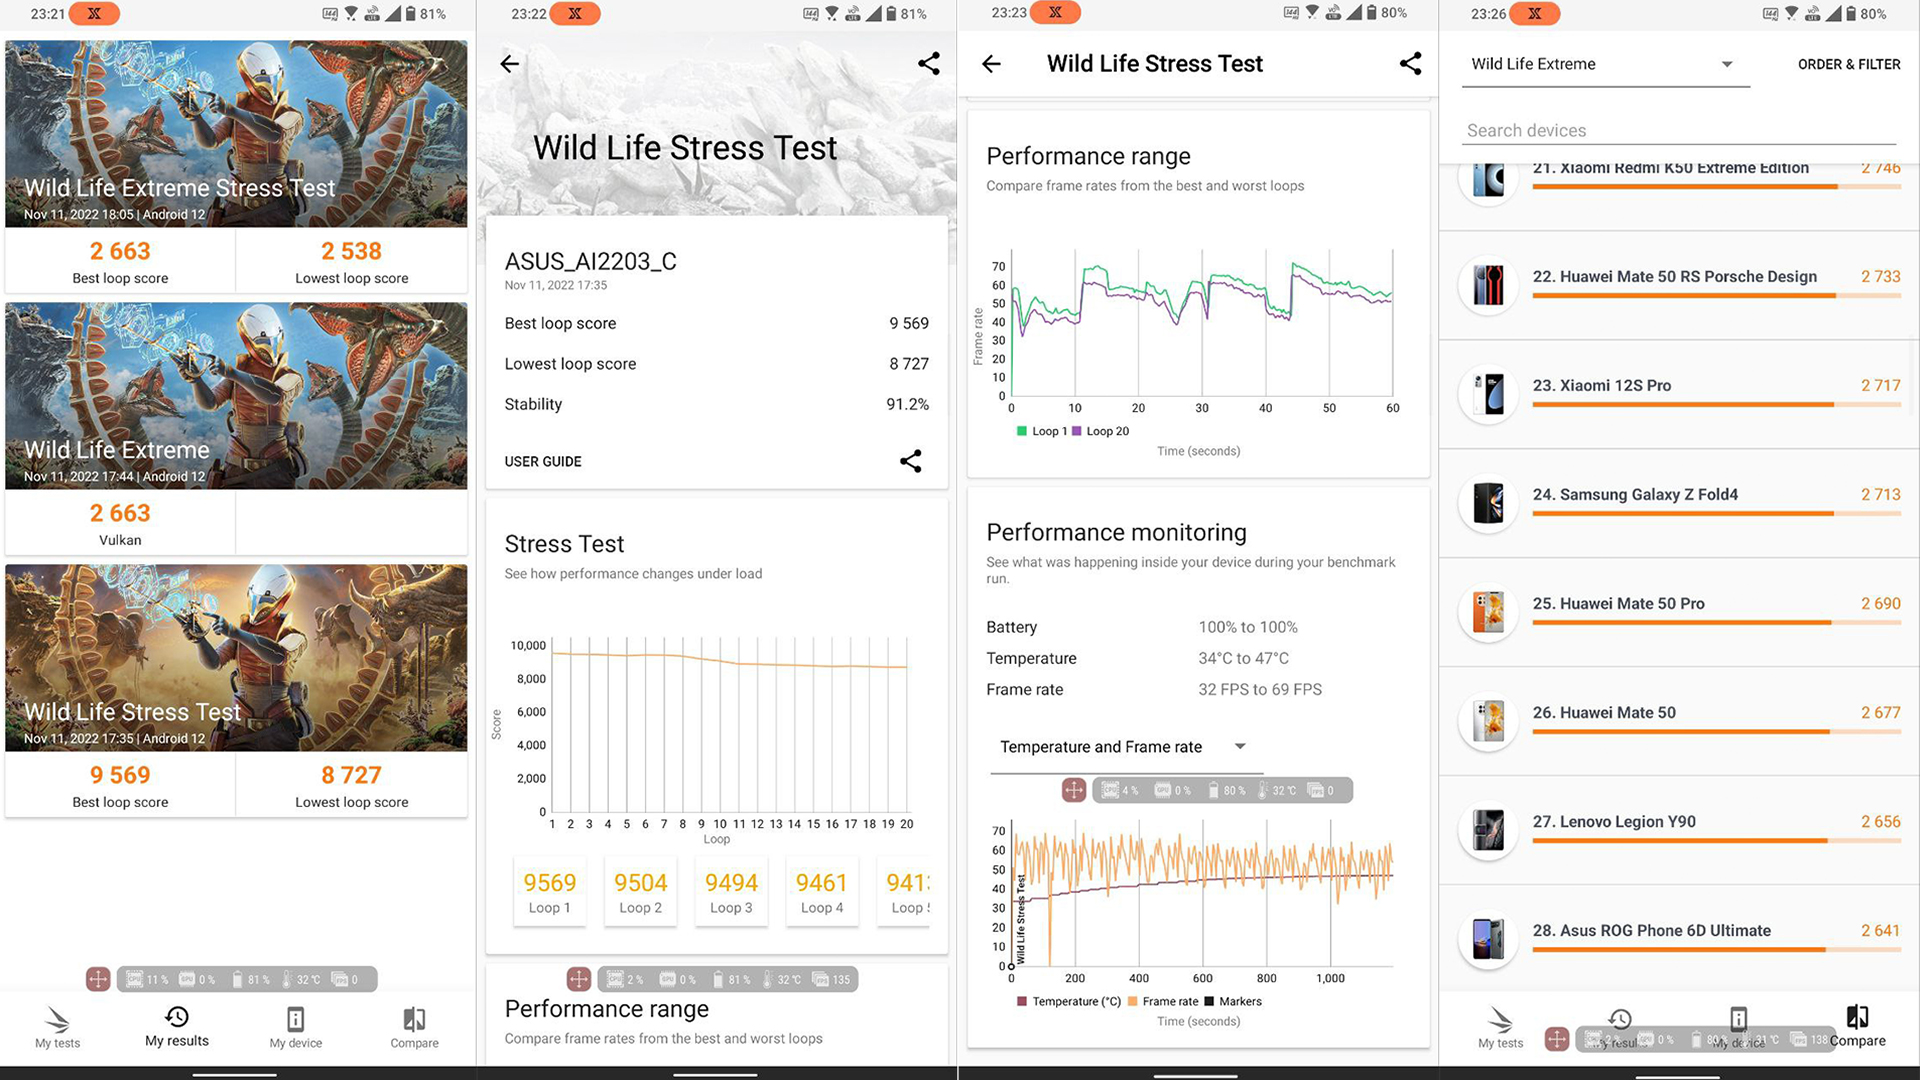The width and height of the screenshot is (1920, 1080).
Task: Tap Xiaomi 12S Pro device thumbnail
Action: [x=1488, y=394]
